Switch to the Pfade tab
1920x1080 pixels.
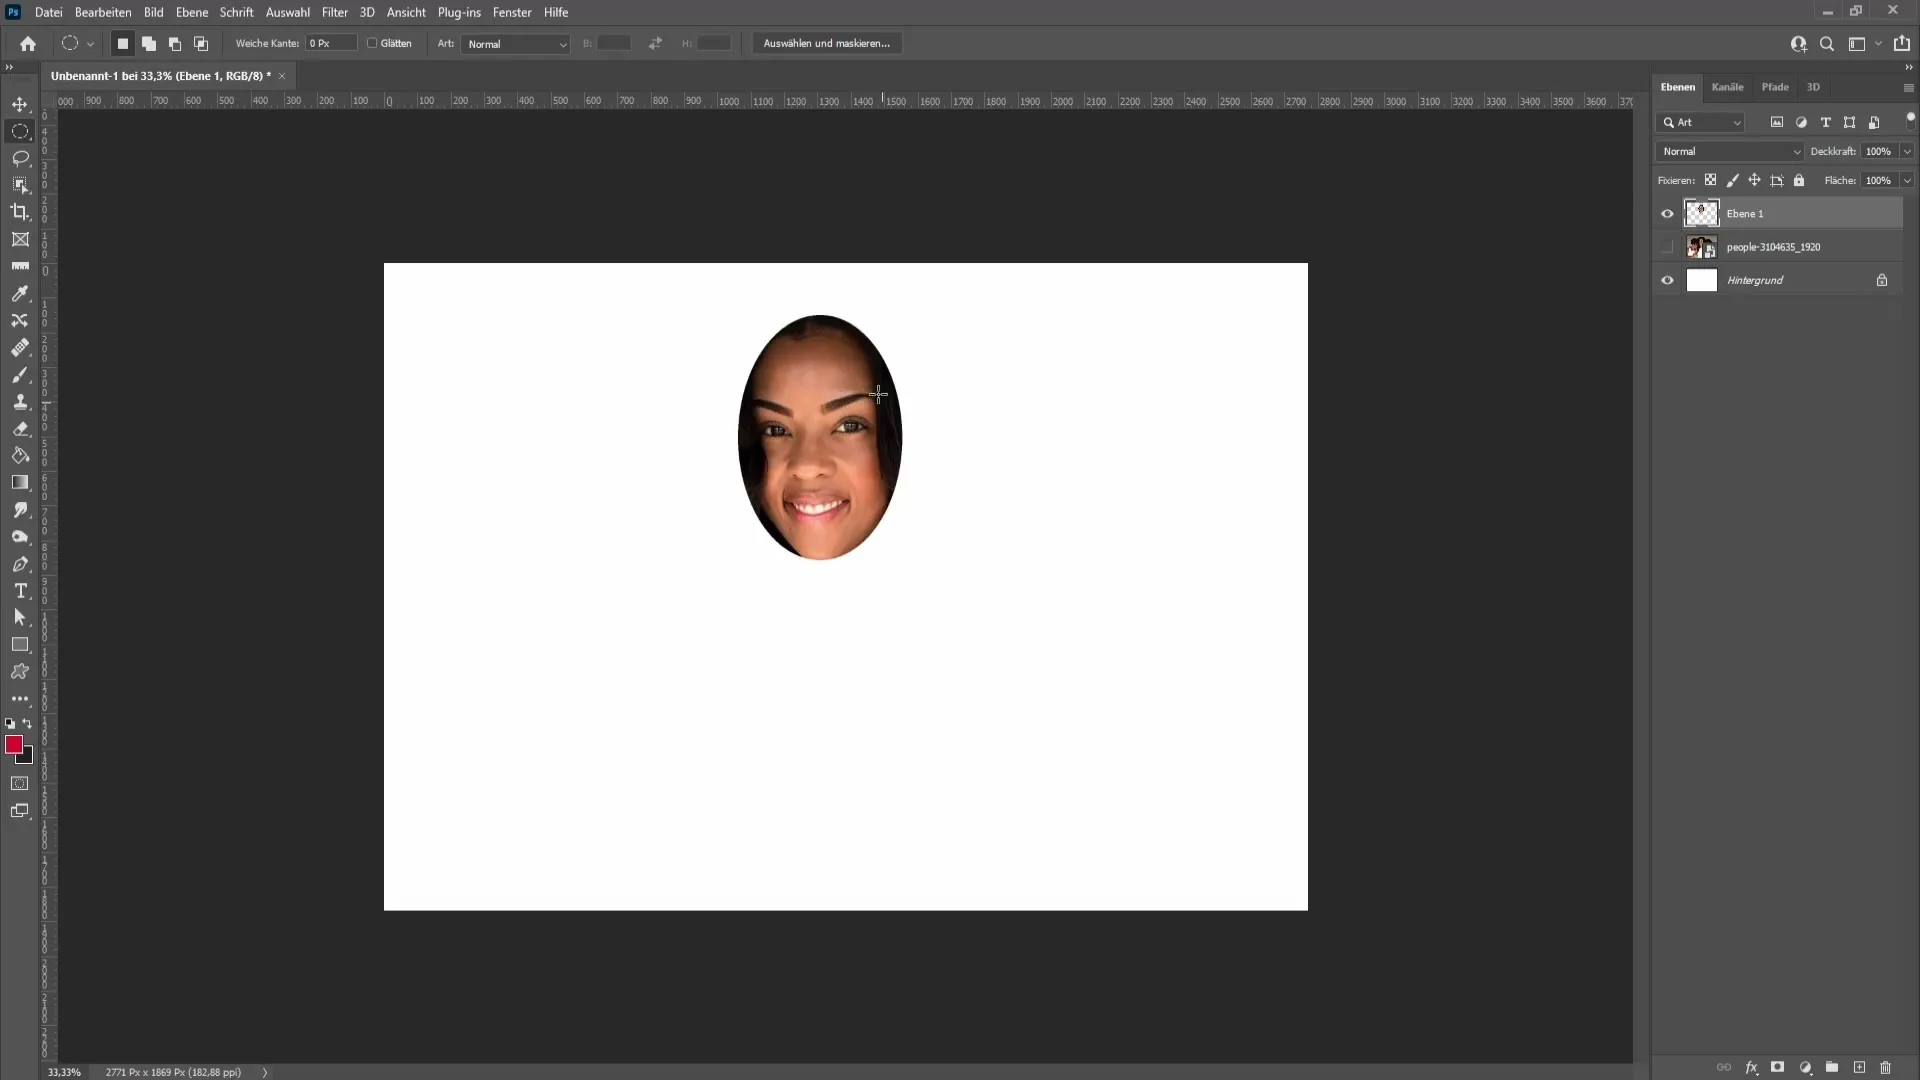[x=1775, y=87]
